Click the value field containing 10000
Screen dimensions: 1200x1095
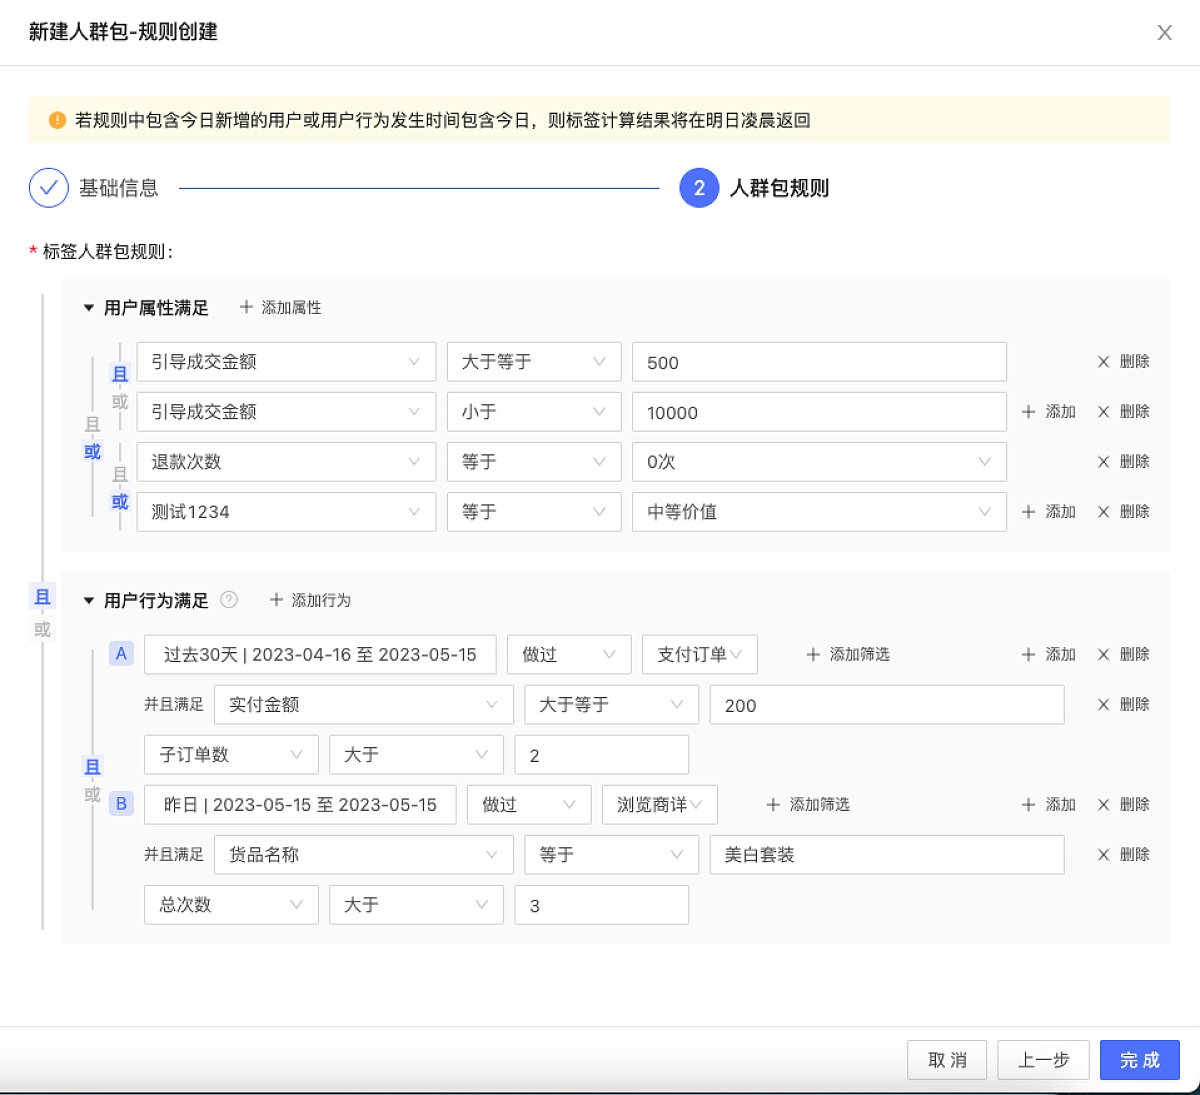(x=819, y=412)
